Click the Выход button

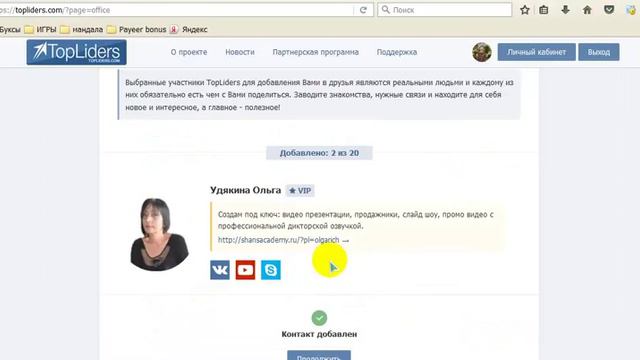point(599,52)
